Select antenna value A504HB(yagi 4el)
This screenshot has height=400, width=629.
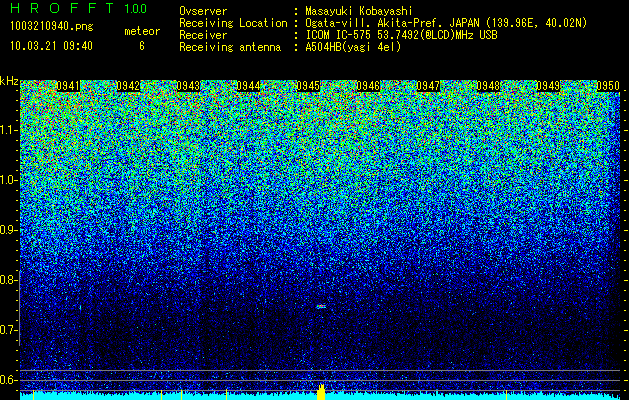pyautogui.click(x=353, y=47)
